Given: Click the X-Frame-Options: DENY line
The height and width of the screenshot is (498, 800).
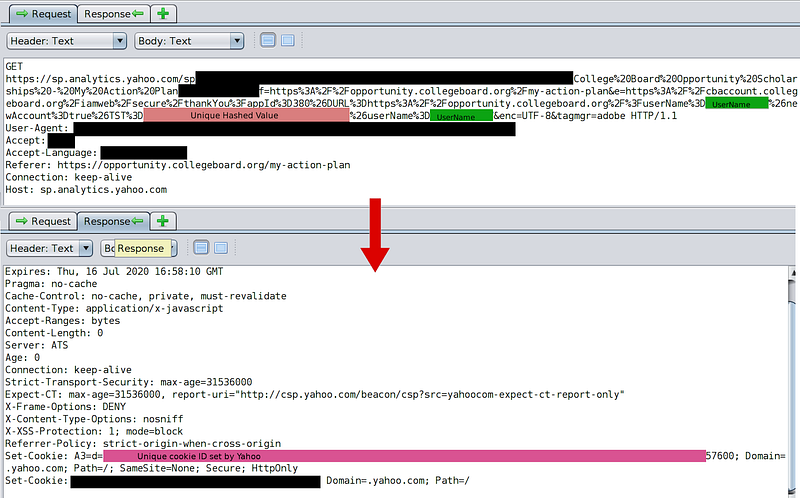Looking at the screenshot, I should [x=65, y=407].
